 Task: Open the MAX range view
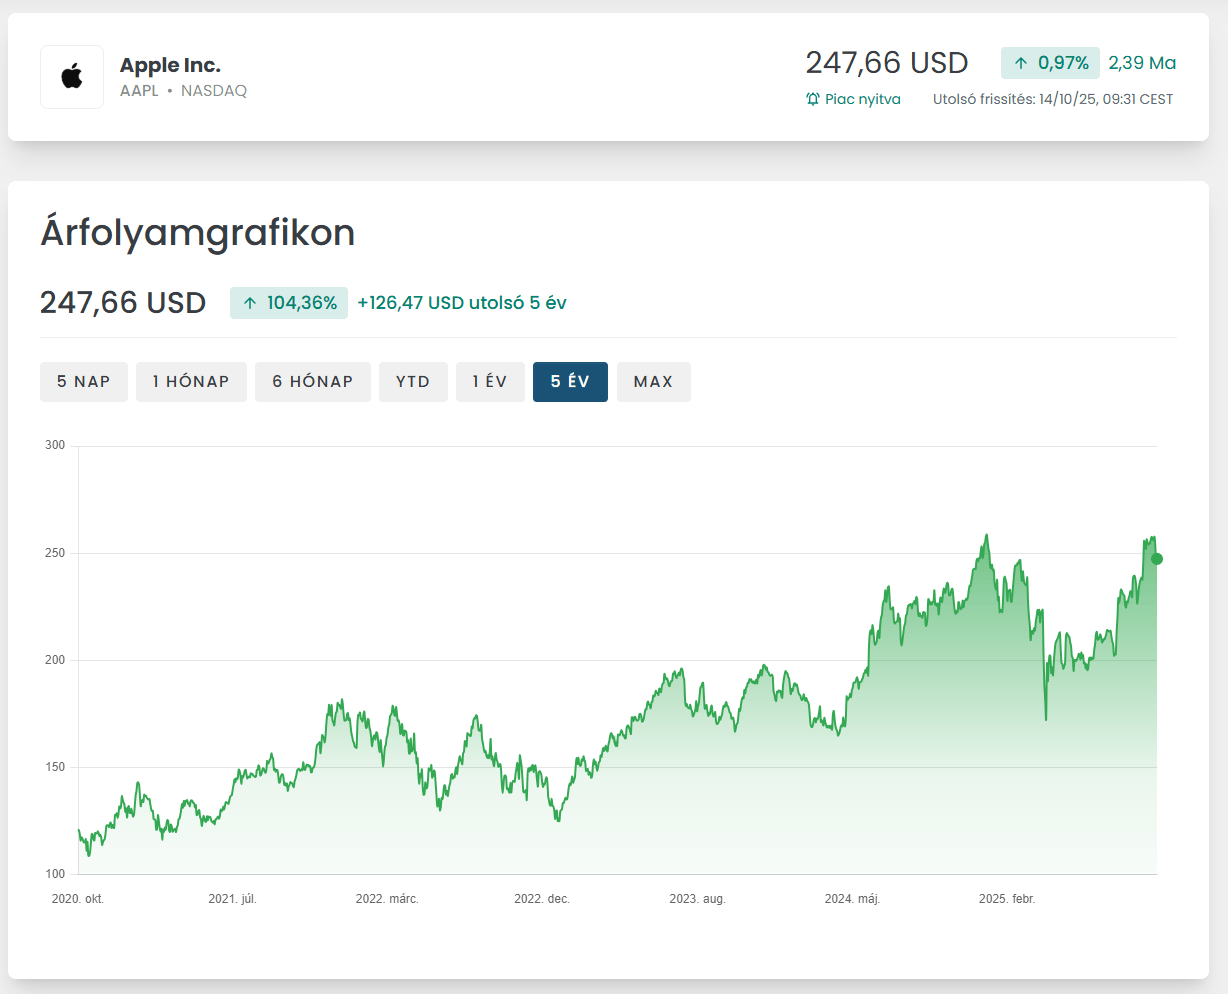653,382
